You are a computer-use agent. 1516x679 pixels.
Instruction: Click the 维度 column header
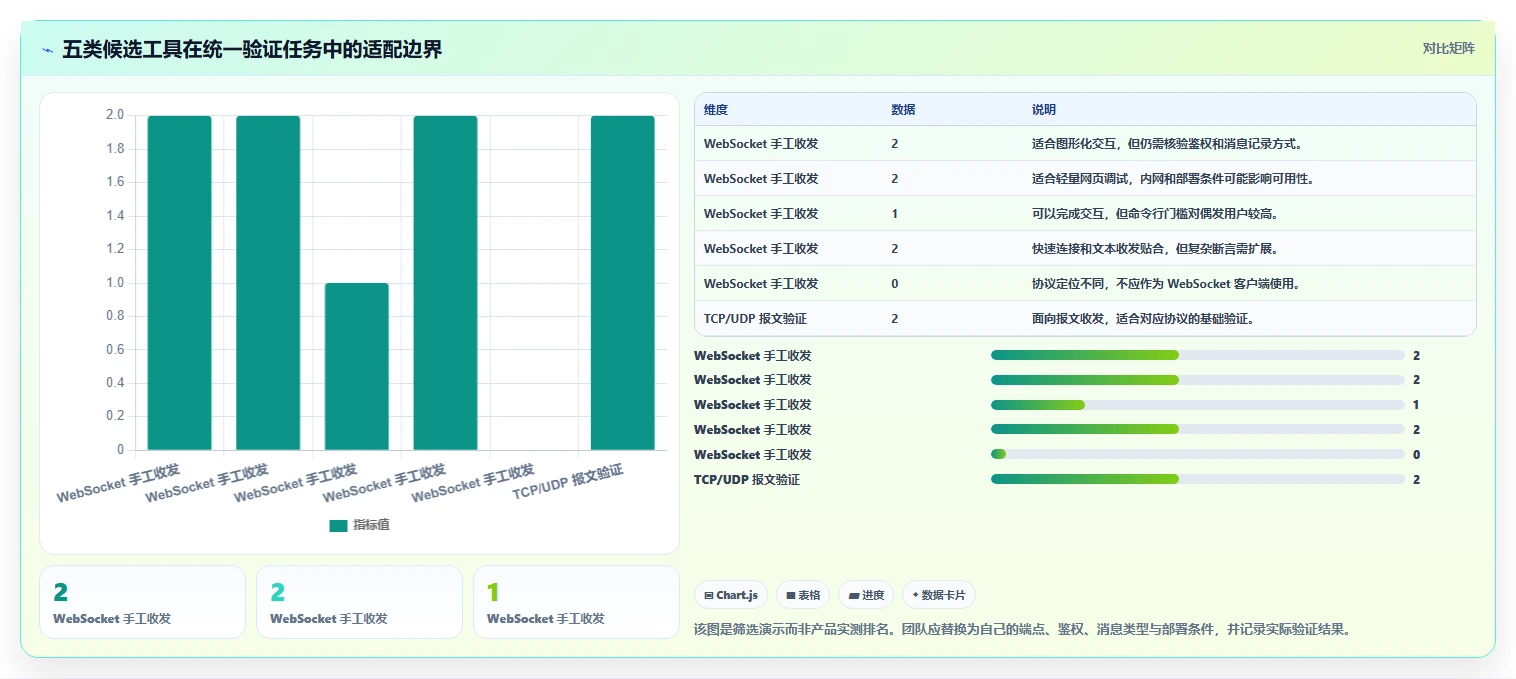pyautogui.click(x=716, y=110)
